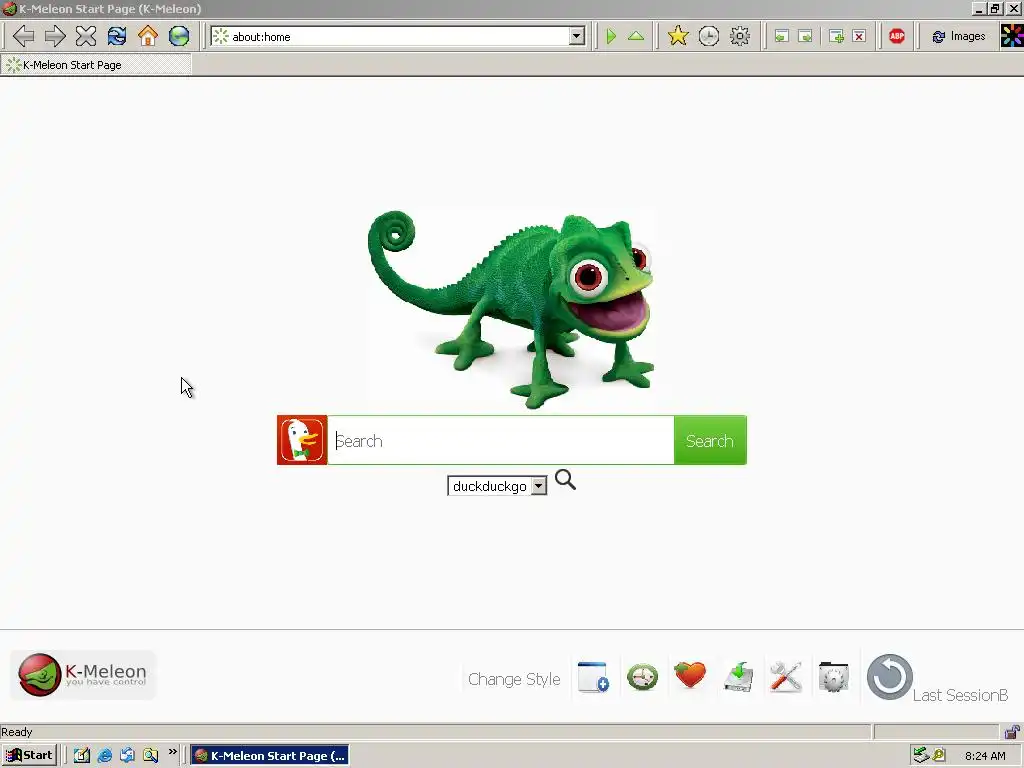The width and height of the screenshot is (1024, 768).
Task: Click the Last SessionB label
Action: (x=960, y=695)
